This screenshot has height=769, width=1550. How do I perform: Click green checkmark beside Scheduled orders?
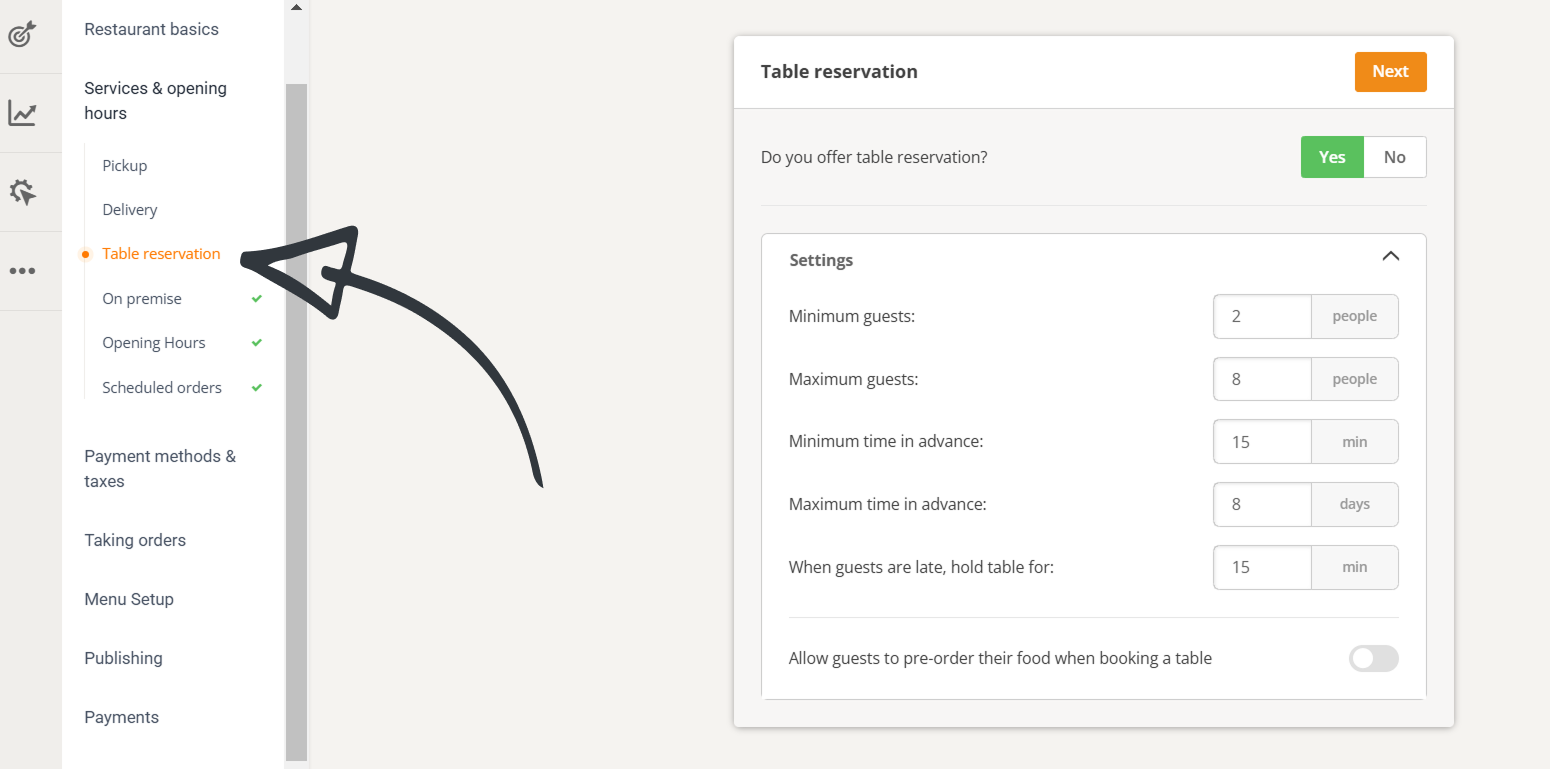(x=257, y=388)
